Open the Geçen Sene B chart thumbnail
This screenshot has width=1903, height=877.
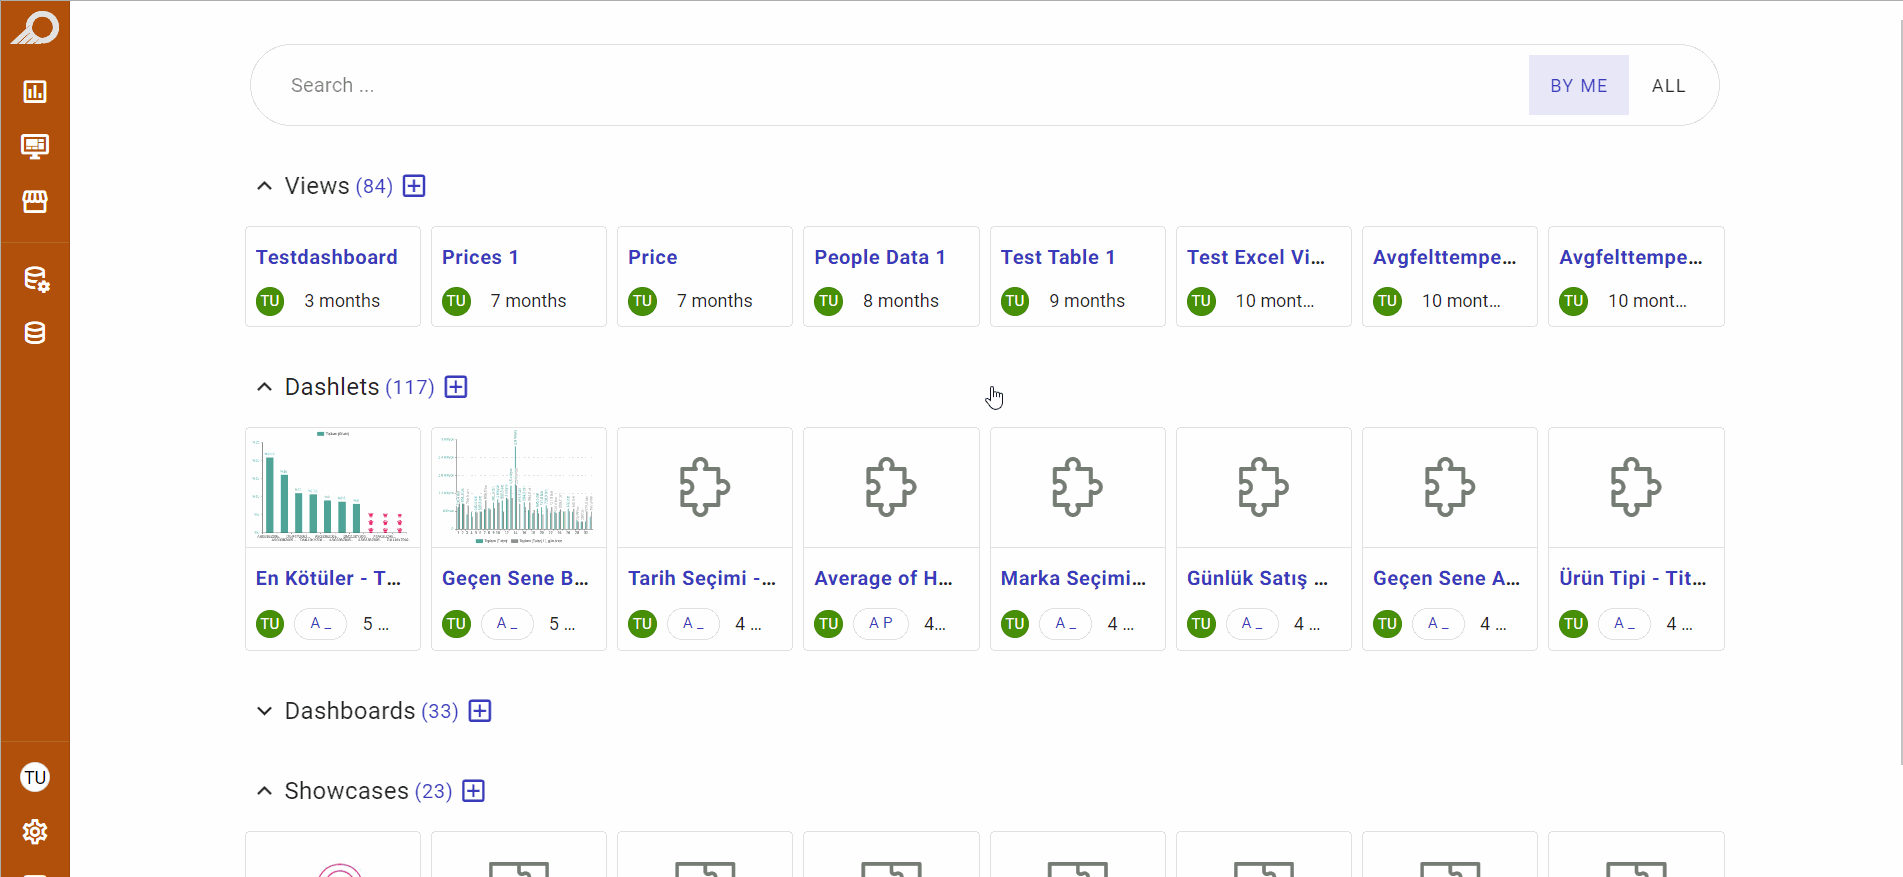point(519,487)
